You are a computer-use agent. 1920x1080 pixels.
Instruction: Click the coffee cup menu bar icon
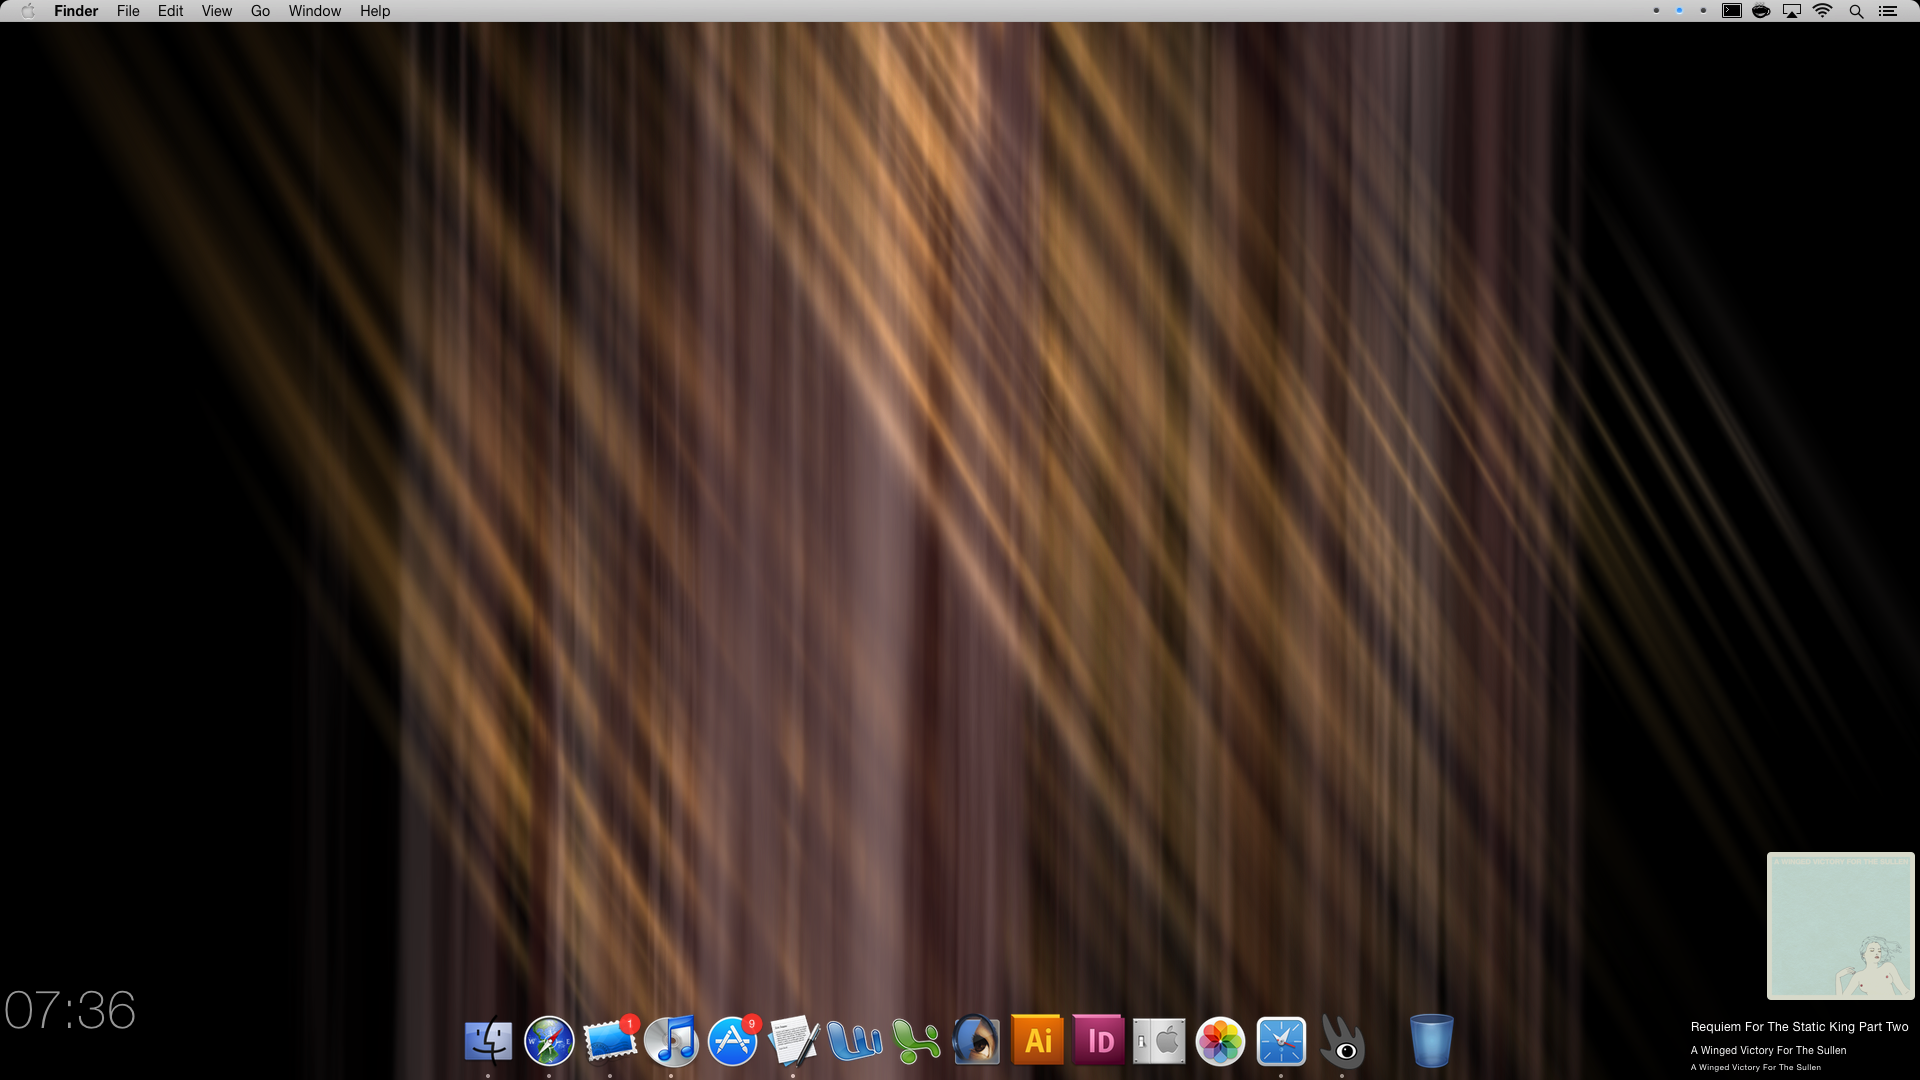[x=1761, y=11]
